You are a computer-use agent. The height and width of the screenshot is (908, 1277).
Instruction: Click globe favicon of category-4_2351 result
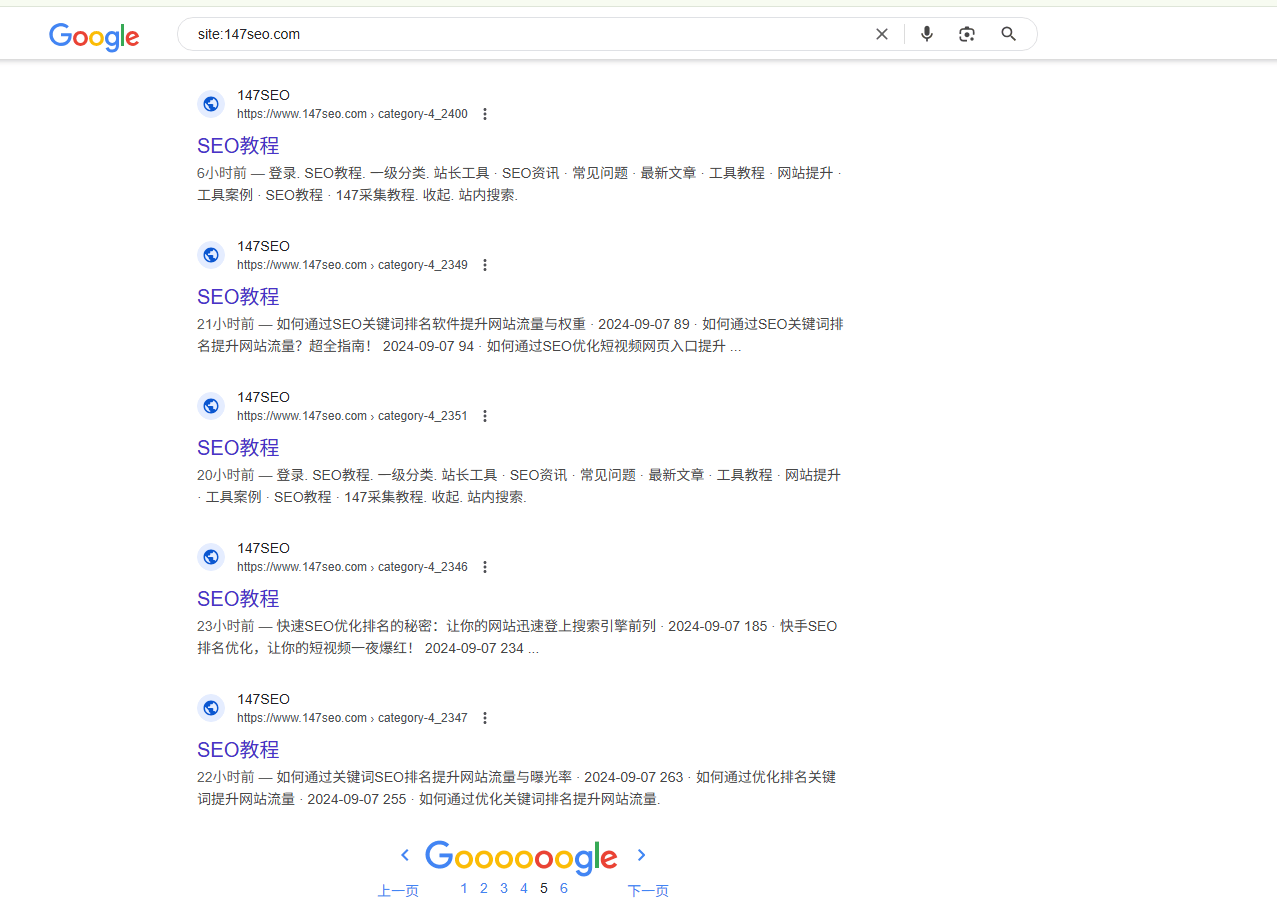pos(211,406)
